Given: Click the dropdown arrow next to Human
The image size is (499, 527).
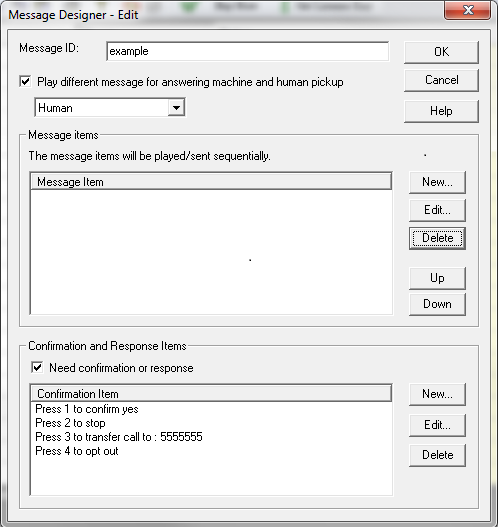Looking at the screenshot, I should tap(176, 108).
